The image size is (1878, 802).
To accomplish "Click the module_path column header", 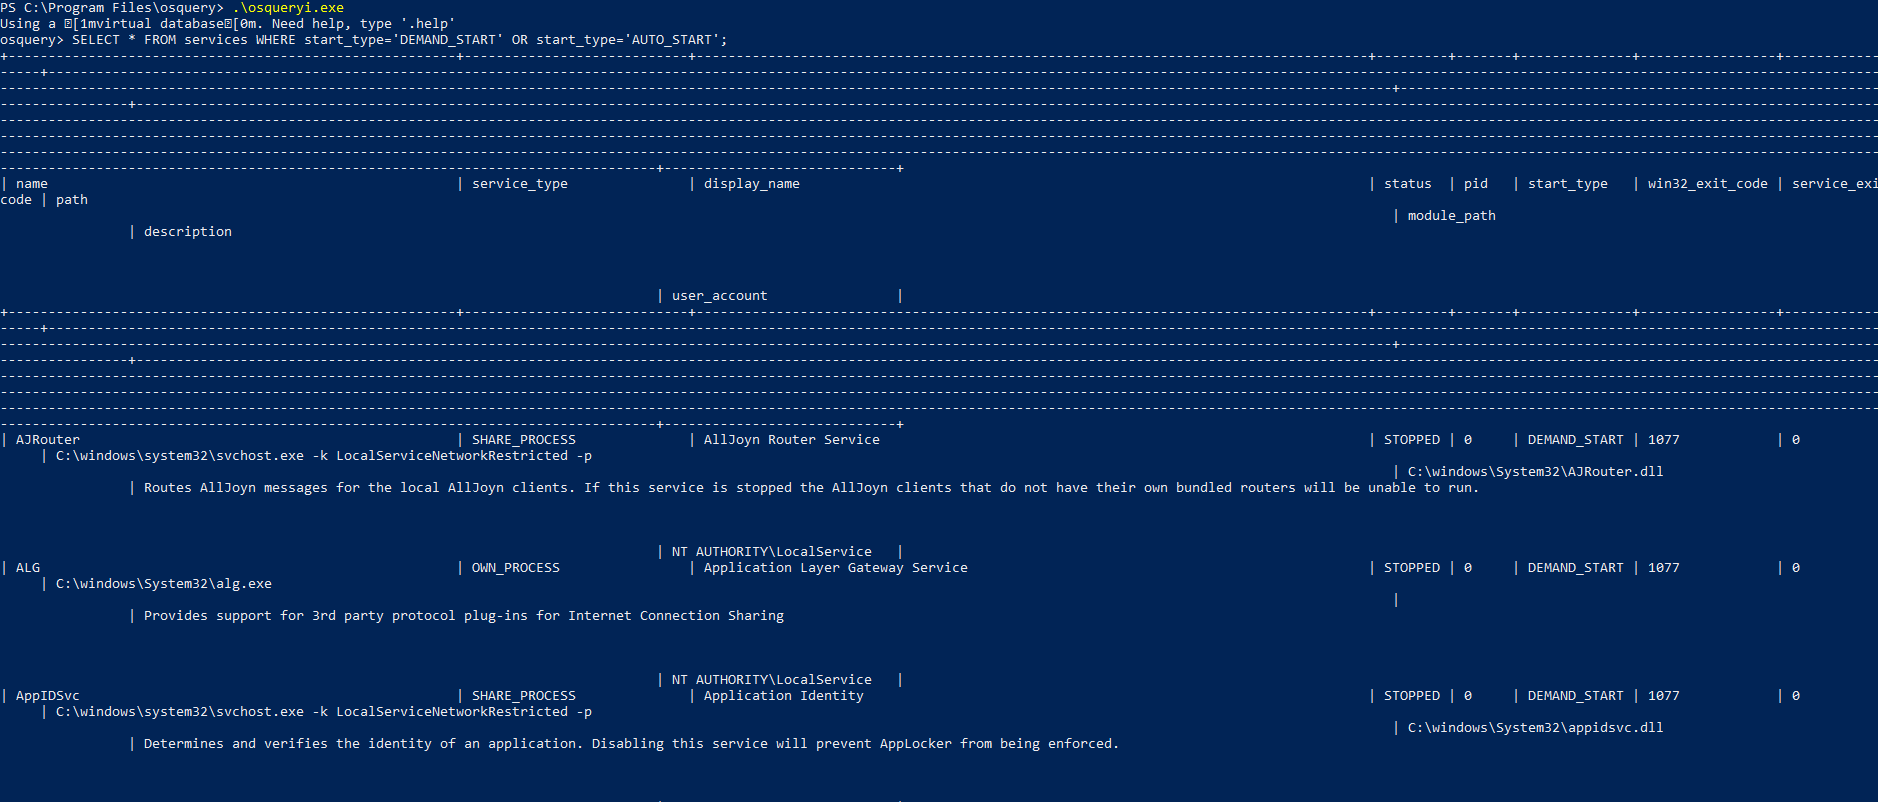I will click(x=1451, y=216).
